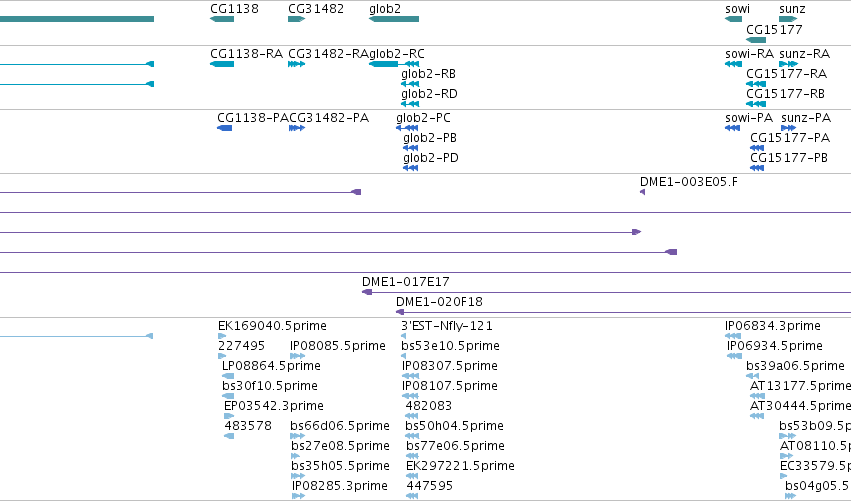Select the sunz gene arrow
Viewport: 851px width, 501px height.
[788, 19]
